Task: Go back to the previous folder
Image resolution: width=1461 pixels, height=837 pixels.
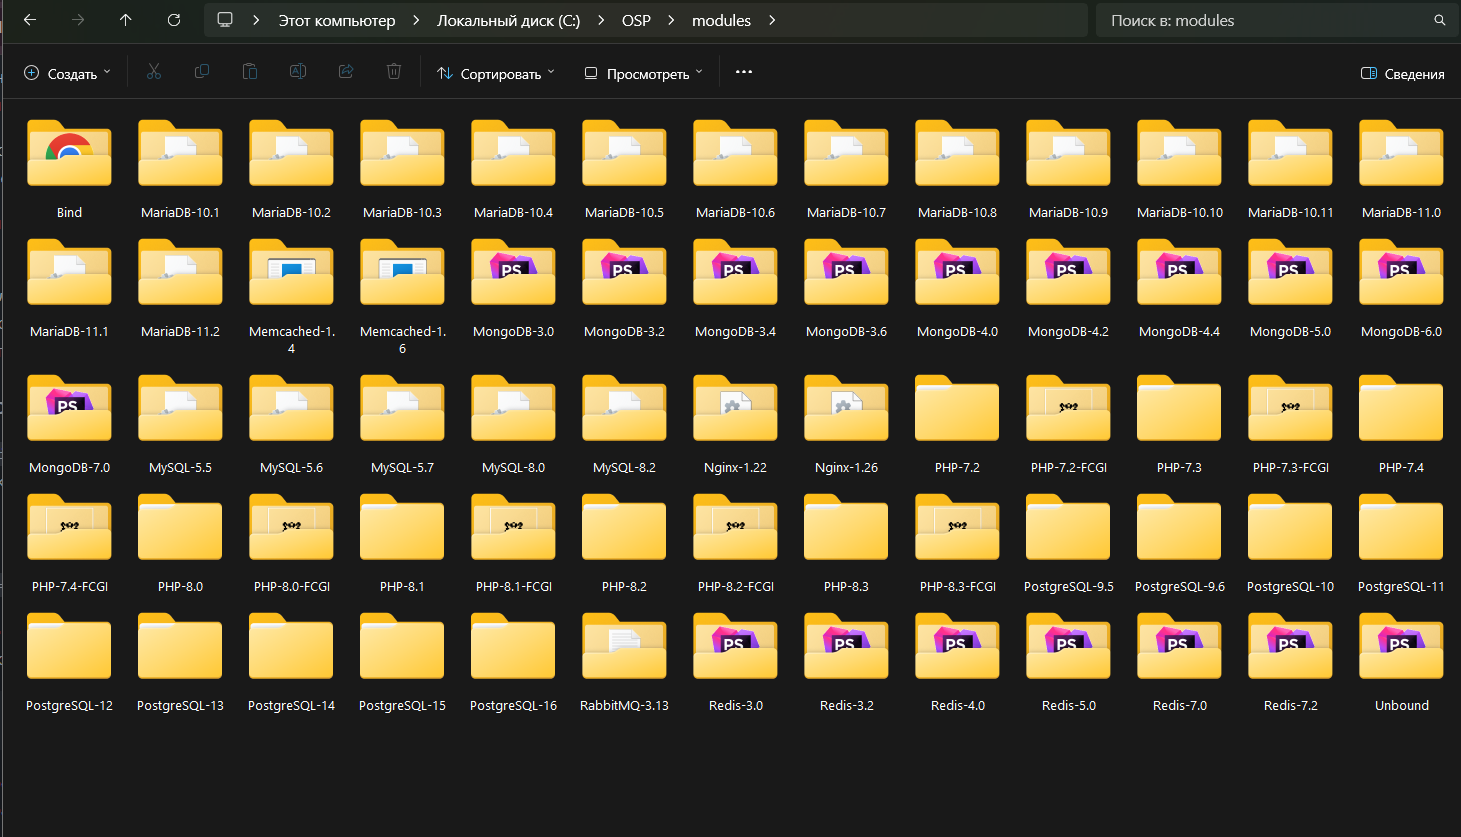Action: pyautogui.click(x=30, y=20)
